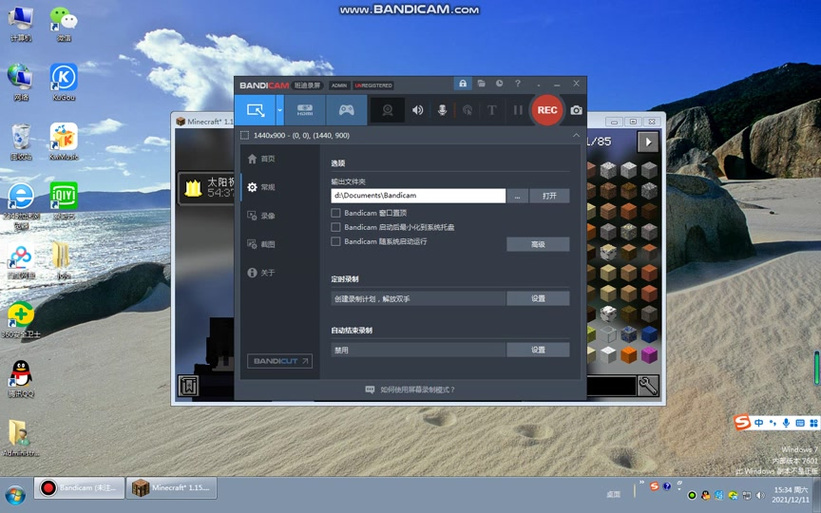Image resolution: width=821 pixels, height=513 pixels.
Task: Open screen recording mode dropdown arrow
Action: [280, 110]
